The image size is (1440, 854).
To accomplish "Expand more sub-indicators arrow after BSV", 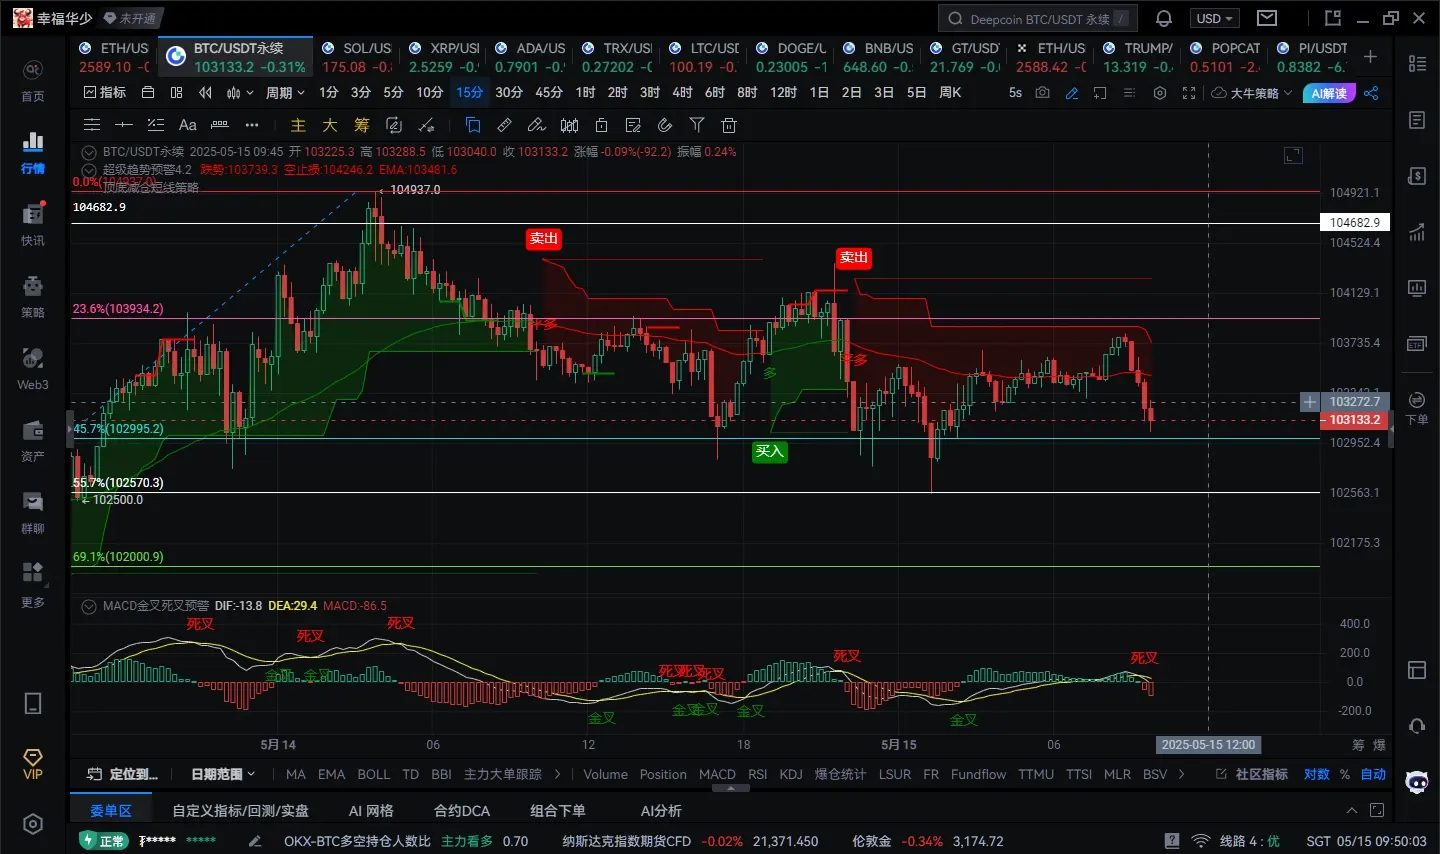I will pos(1182,774).
